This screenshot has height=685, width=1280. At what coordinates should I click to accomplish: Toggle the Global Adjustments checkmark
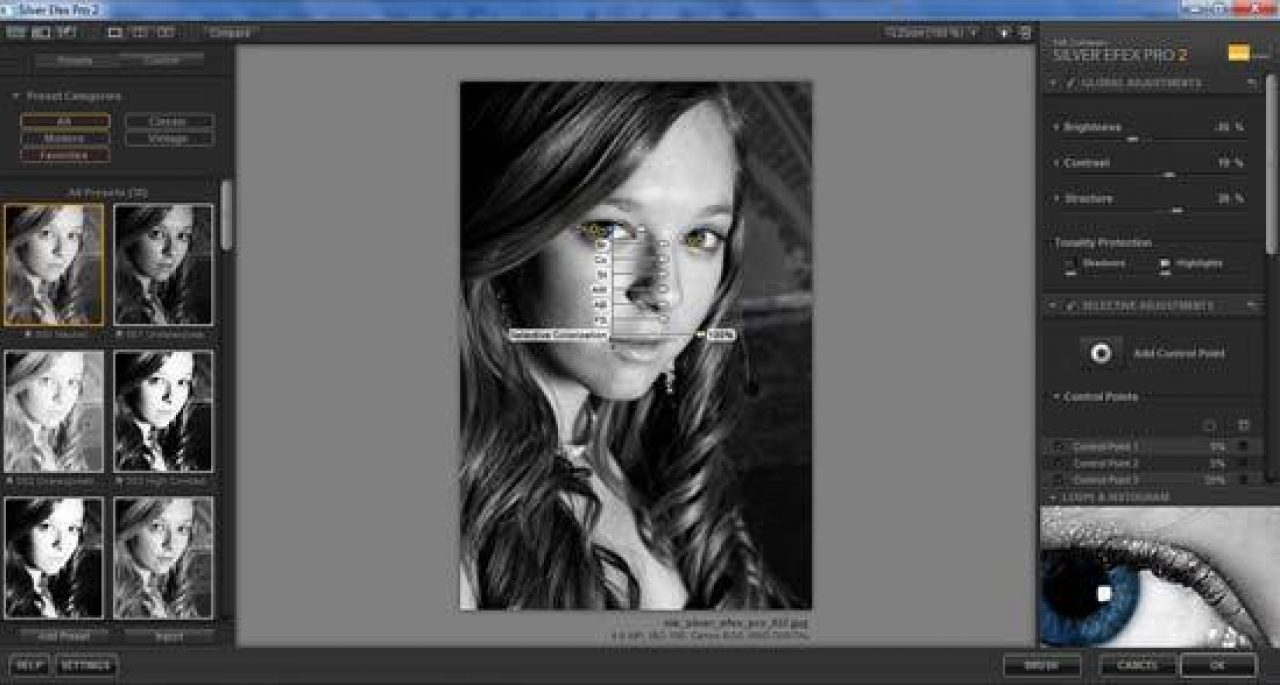click(x=1070, y=84)
